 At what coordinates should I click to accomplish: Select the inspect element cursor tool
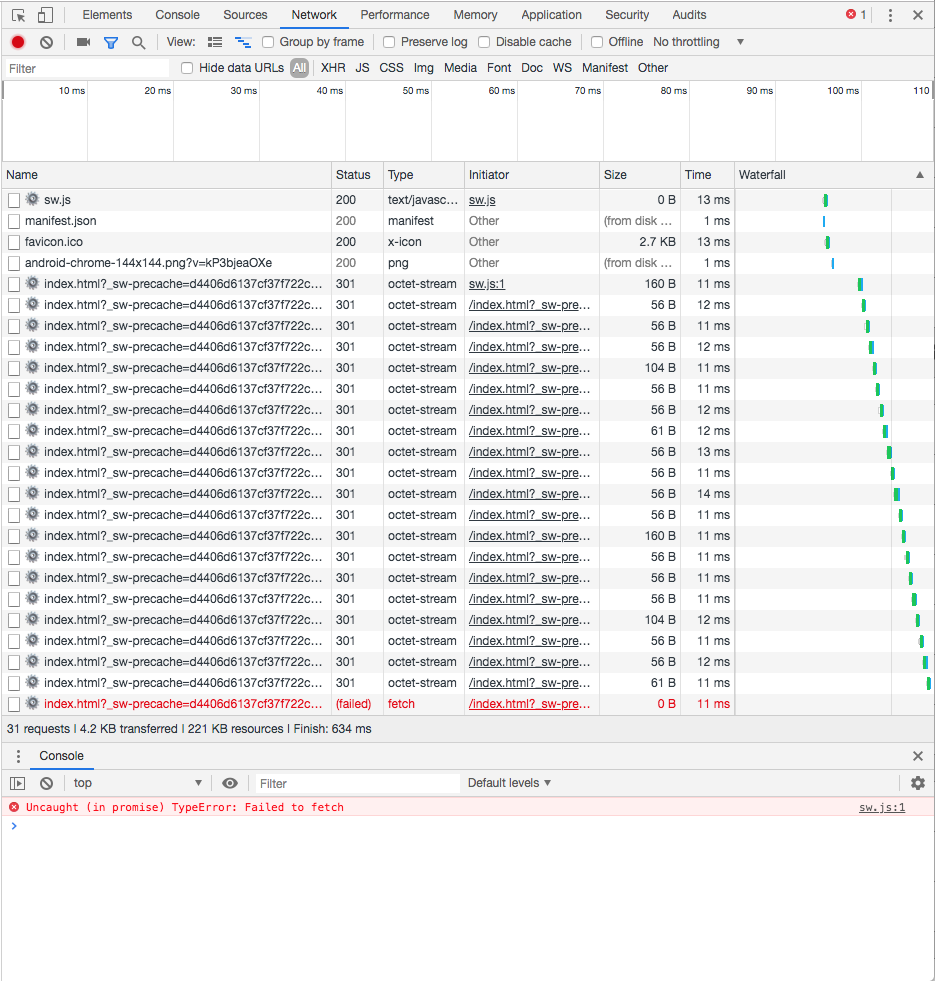pos(17,14)
